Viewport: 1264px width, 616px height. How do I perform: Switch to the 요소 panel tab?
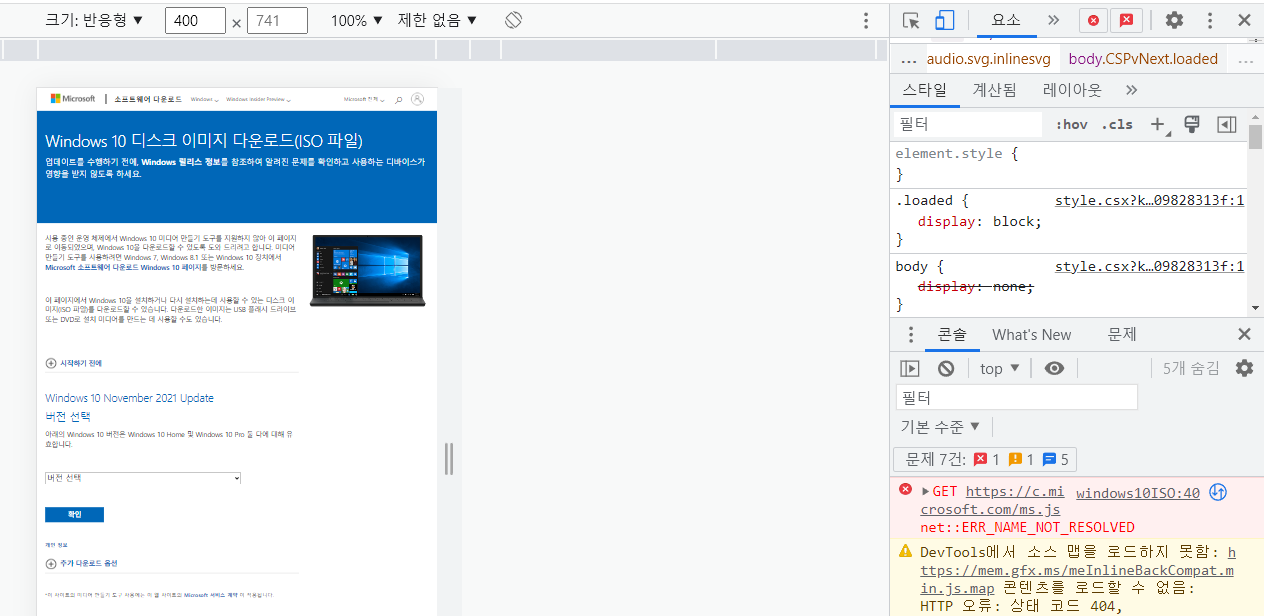point(1006,20)
